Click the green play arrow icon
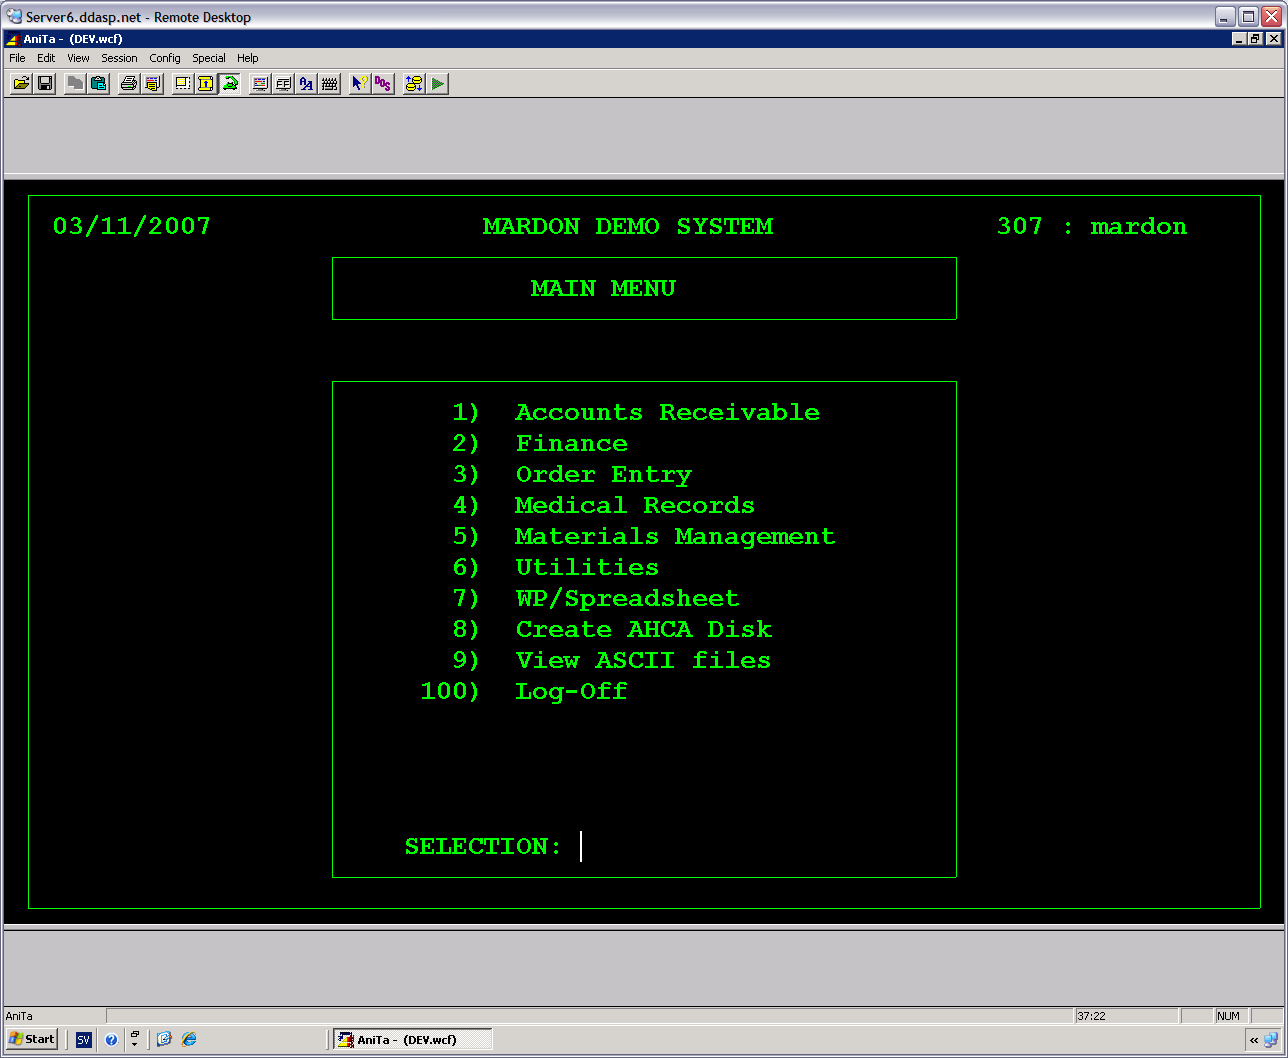This screenshot has width=1288, height=1058. (438, 84)
